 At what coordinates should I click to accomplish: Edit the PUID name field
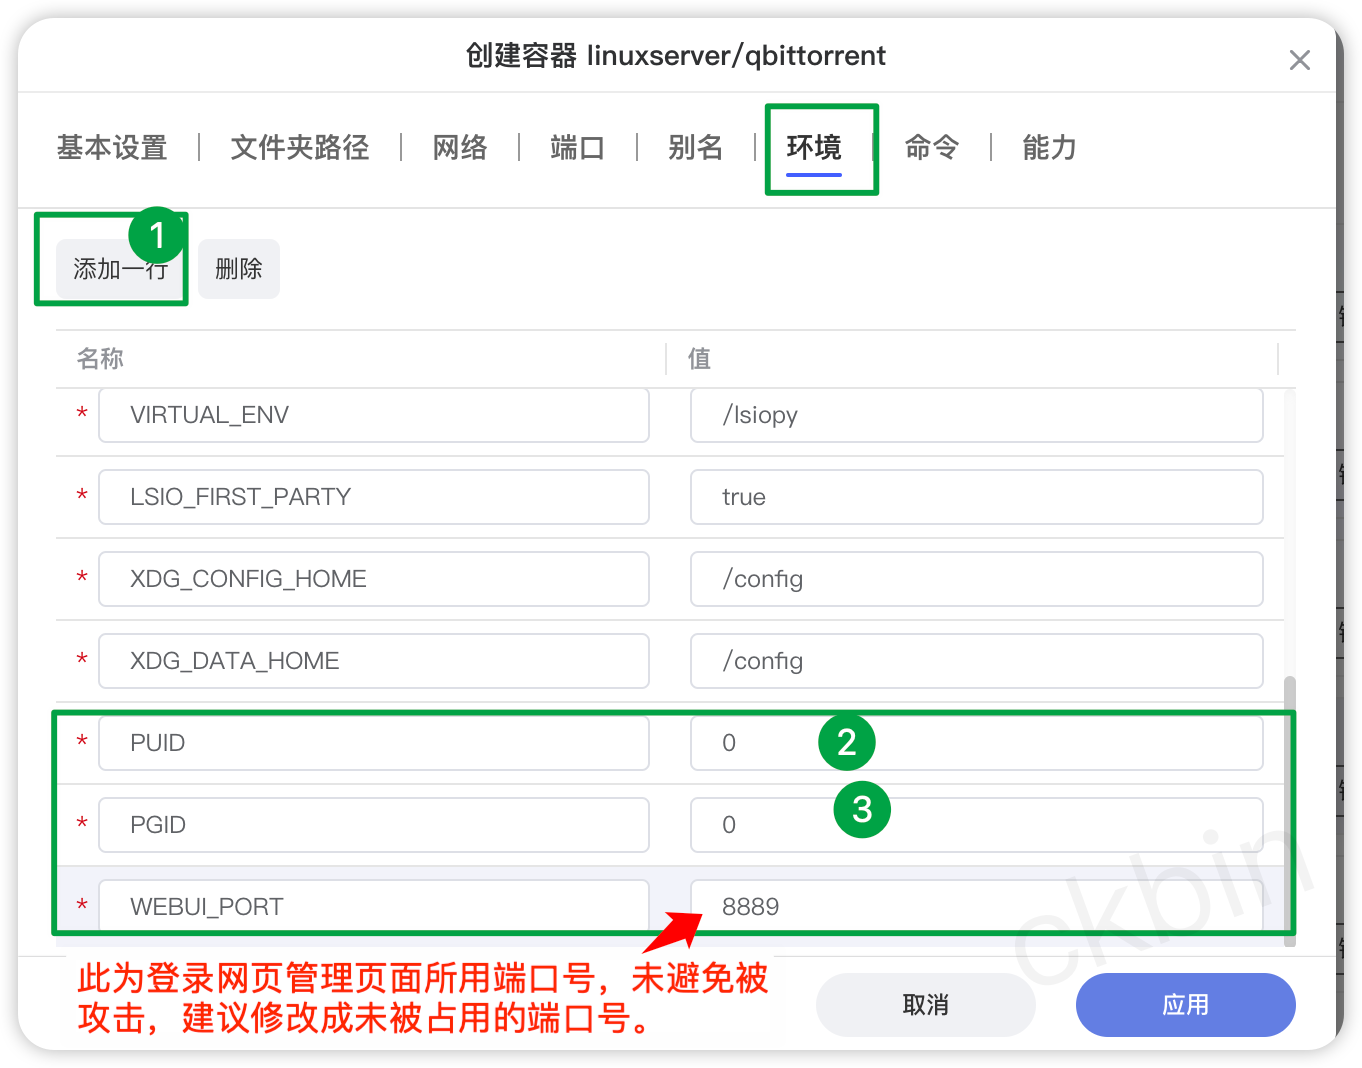pos(374,743)
